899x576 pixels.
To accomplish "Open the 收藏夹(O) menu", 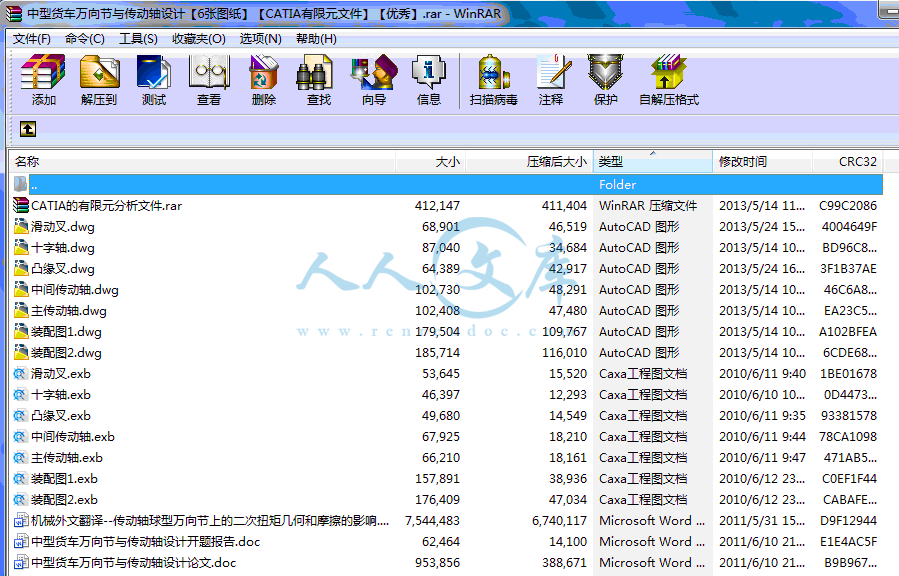I will [198, 39].
